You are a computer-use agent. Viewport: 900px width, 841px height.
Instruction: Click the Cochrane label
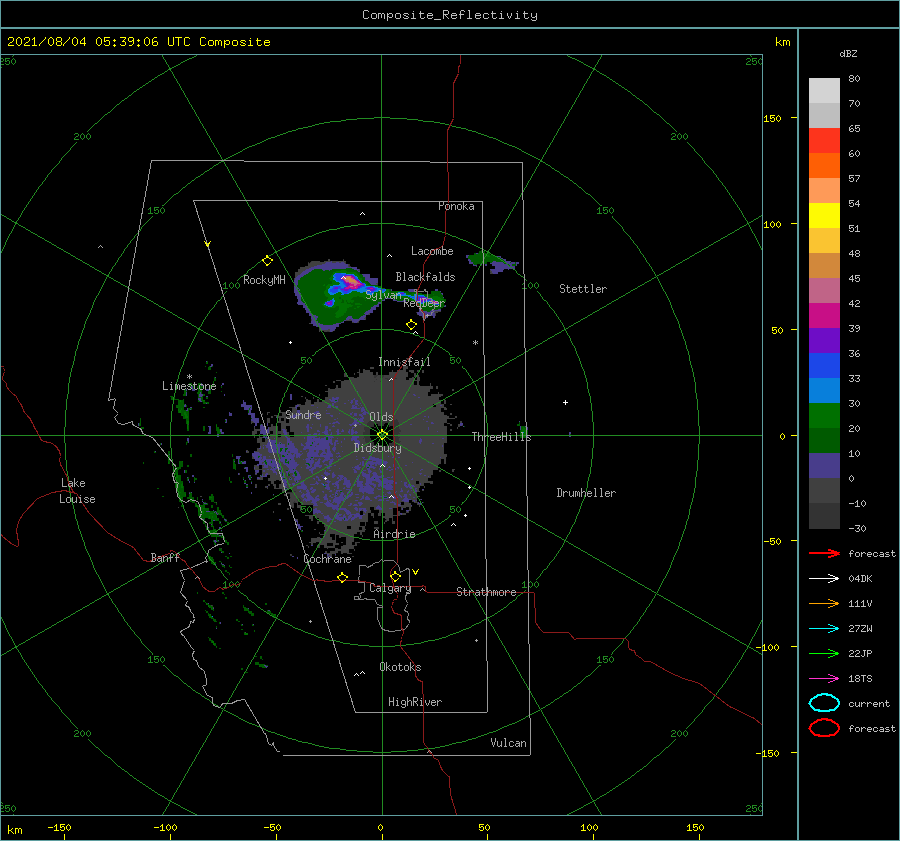(327, 559)
